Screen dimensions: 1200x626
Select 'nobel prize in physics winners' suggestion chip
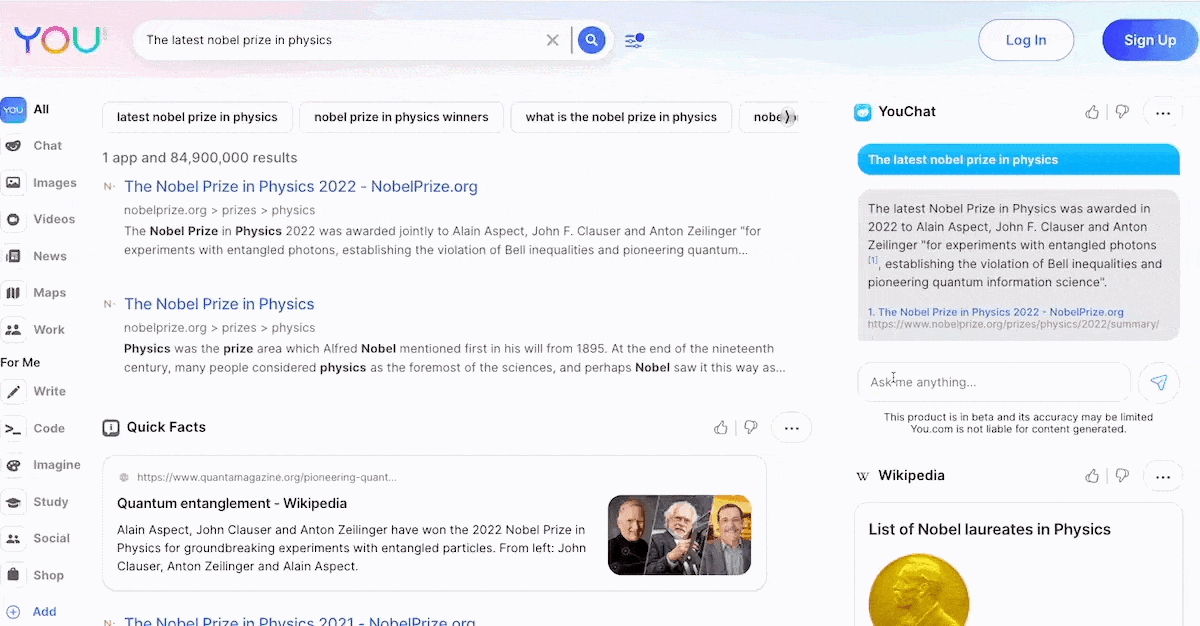[401, 117]
